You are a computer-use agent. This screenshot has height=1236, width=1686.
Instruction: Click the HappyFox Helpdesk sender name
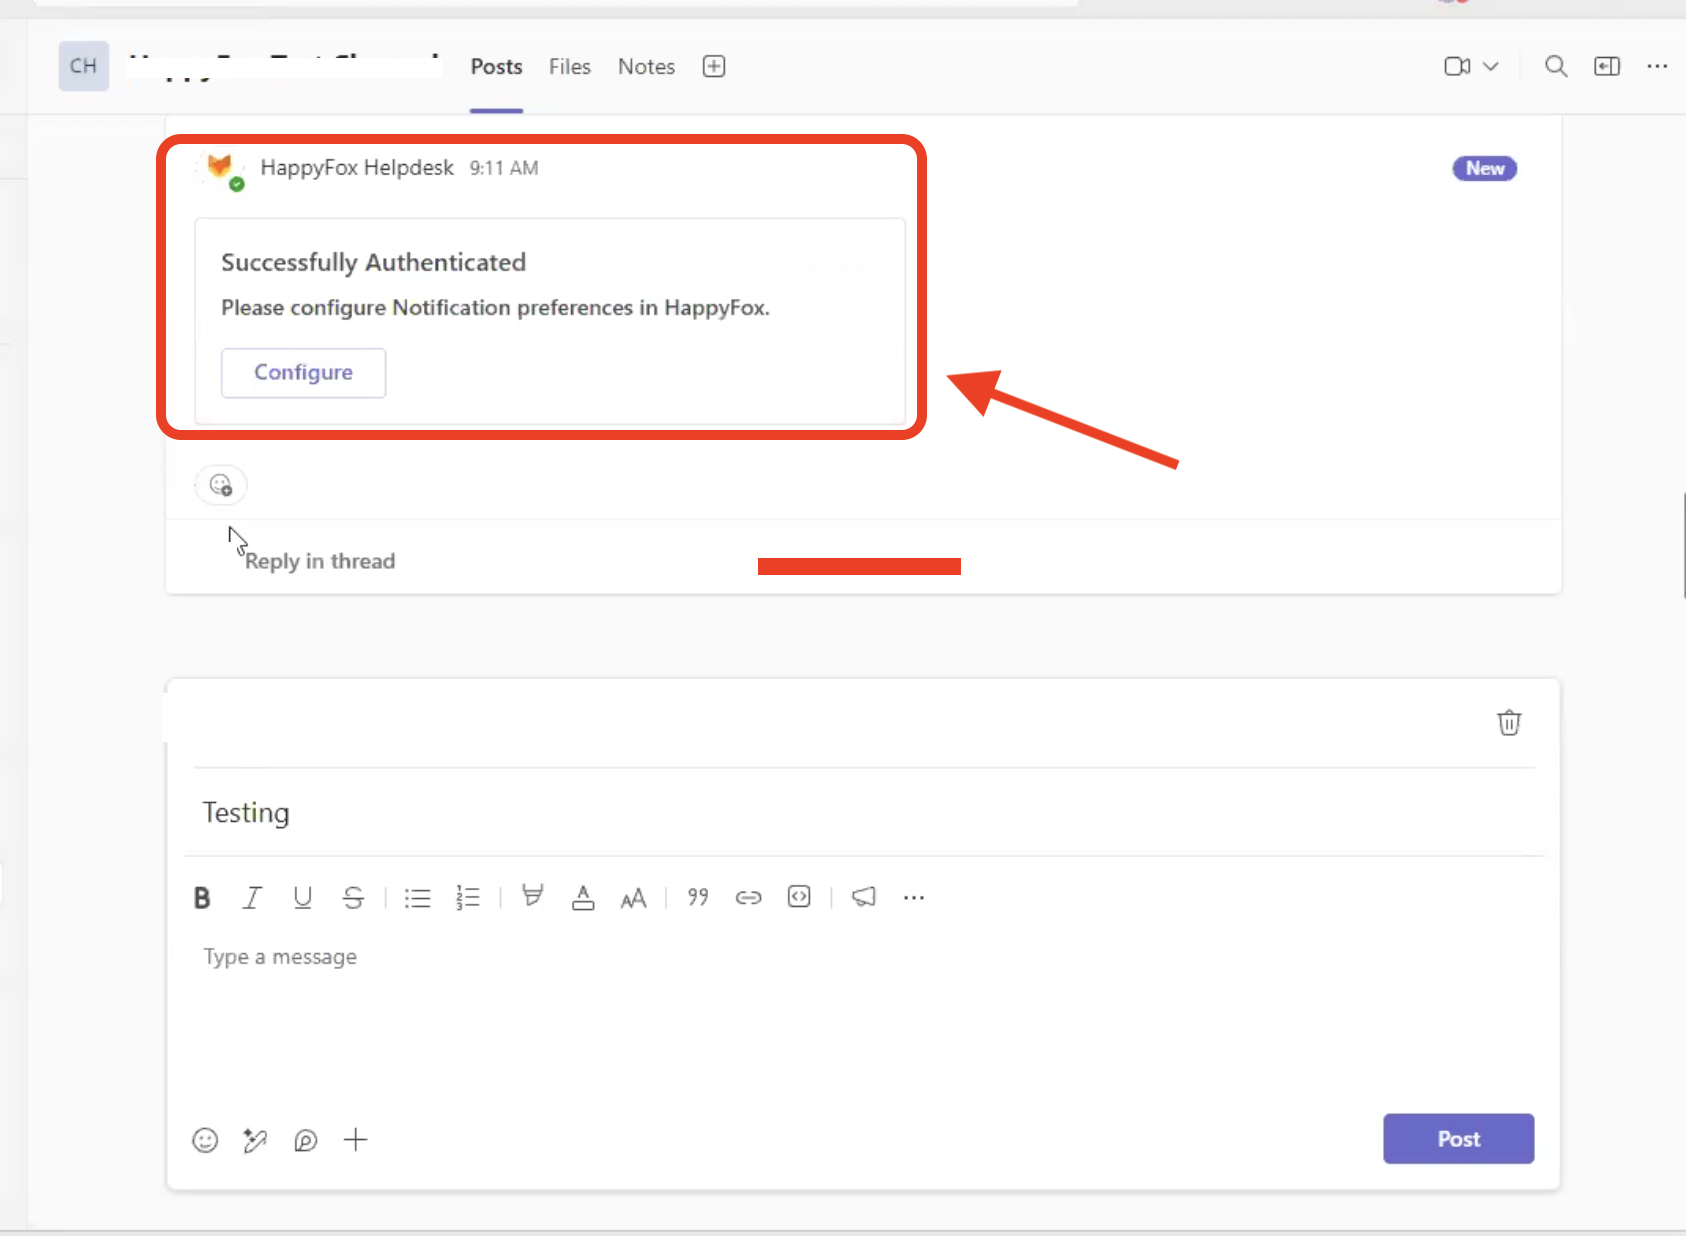(357, 167)
